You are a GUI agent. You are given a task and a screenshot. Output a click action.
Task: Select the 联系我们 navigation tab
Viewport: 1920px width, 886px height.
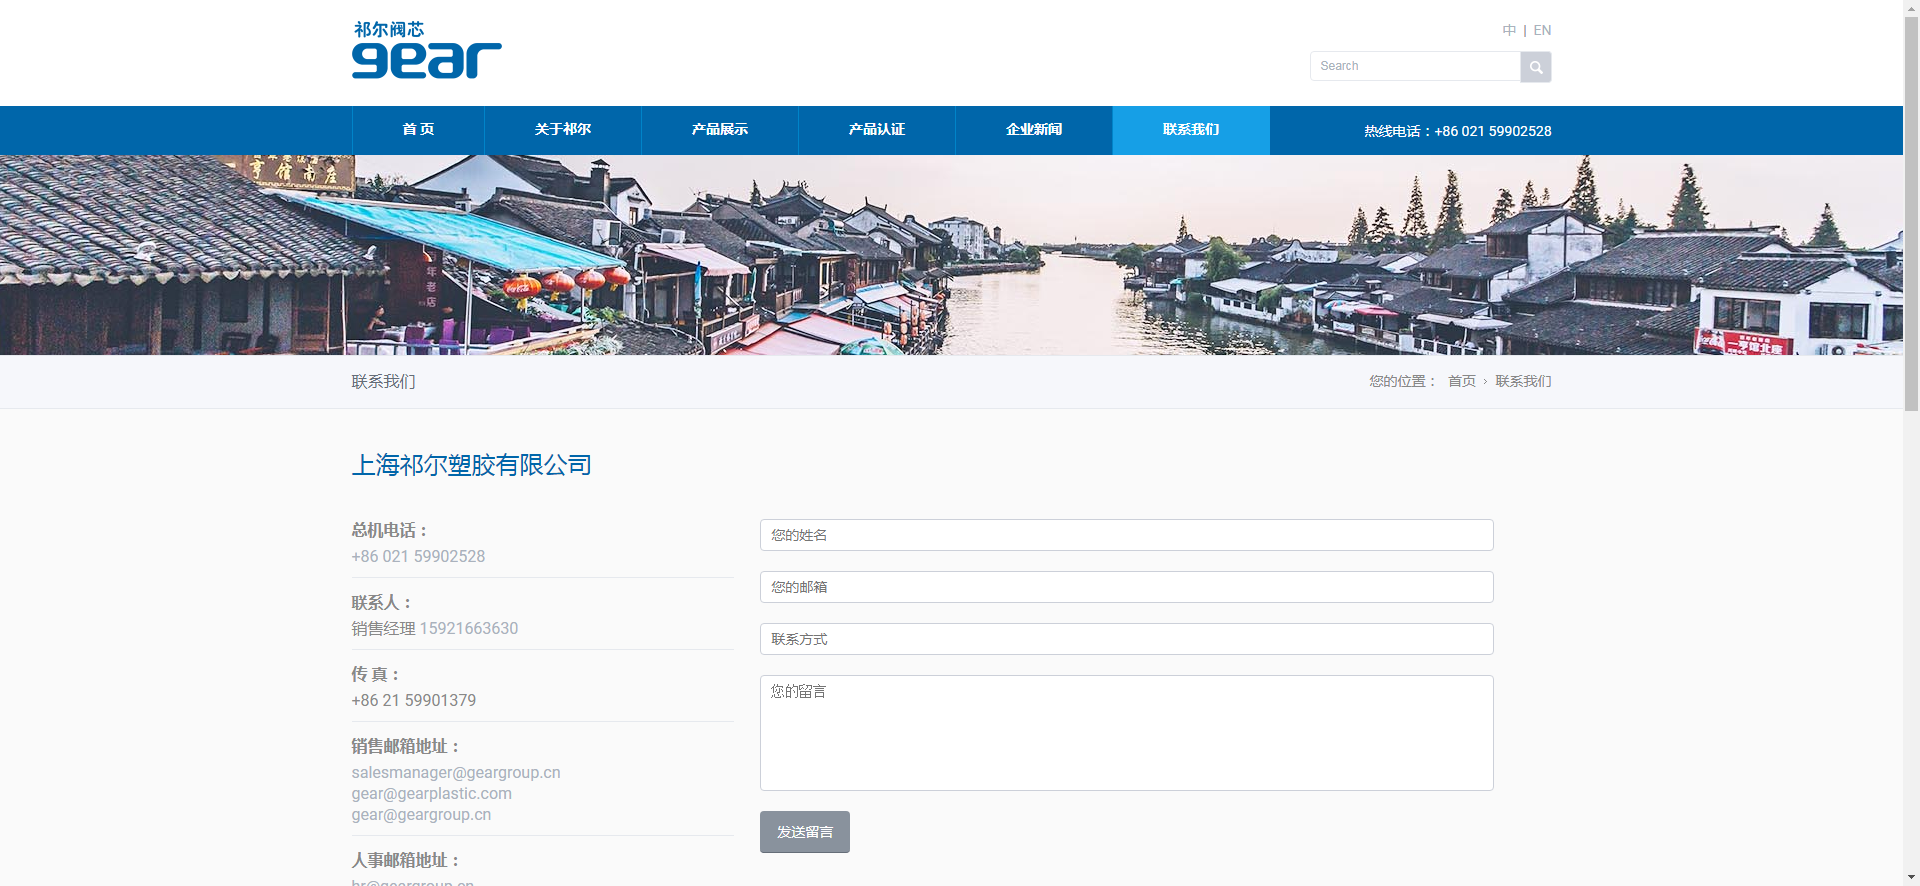(x=1190, y=130)
